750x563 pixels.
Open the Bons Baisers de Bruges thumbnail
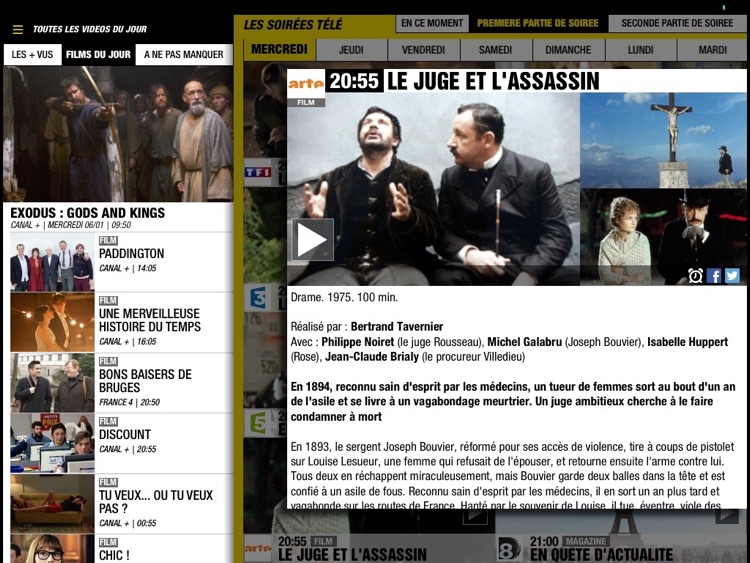(52, 383)
